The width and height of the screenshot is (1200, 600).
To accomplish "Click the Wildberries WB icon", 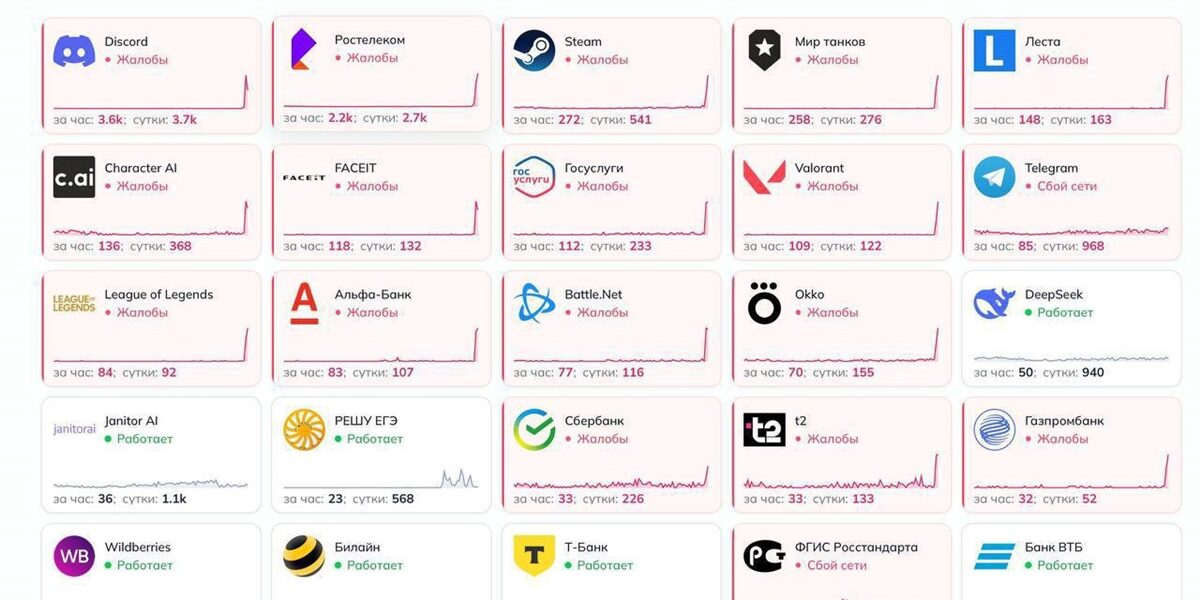I will tap(74, 556).
